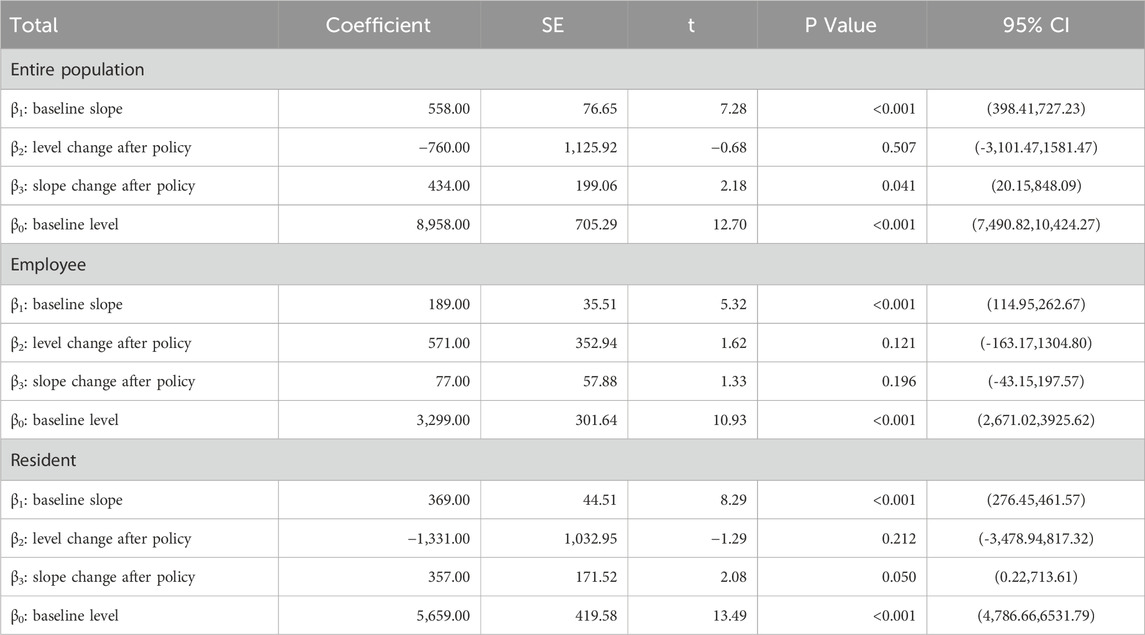
Task: Click coefficient value 3,299.00
Action: coord(443,420)
